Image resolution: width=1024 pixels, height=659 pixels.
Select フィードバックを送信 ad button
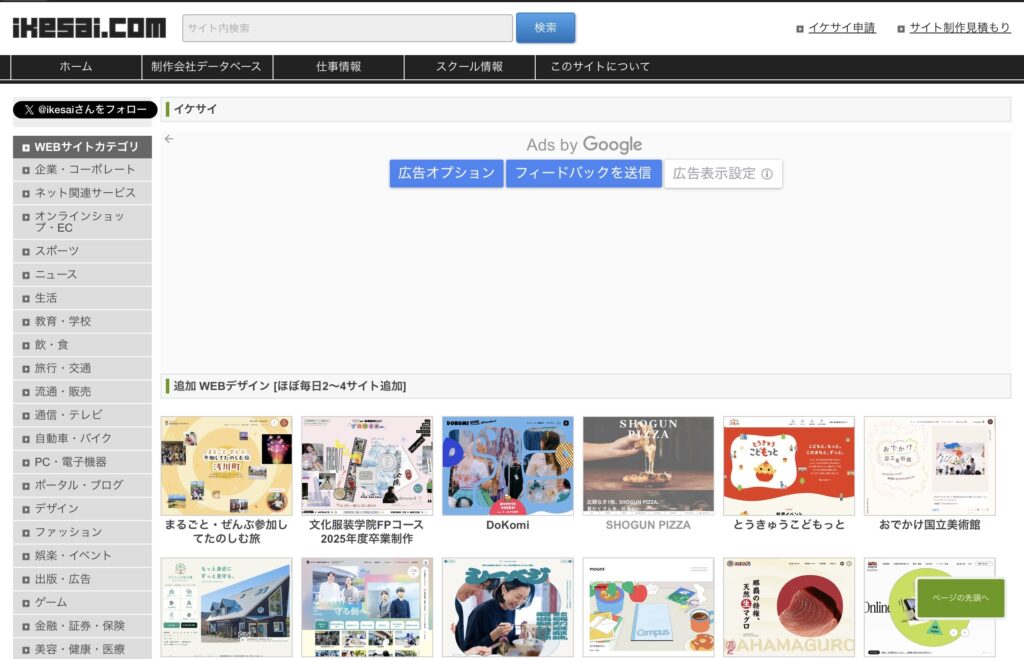point(583,173)
